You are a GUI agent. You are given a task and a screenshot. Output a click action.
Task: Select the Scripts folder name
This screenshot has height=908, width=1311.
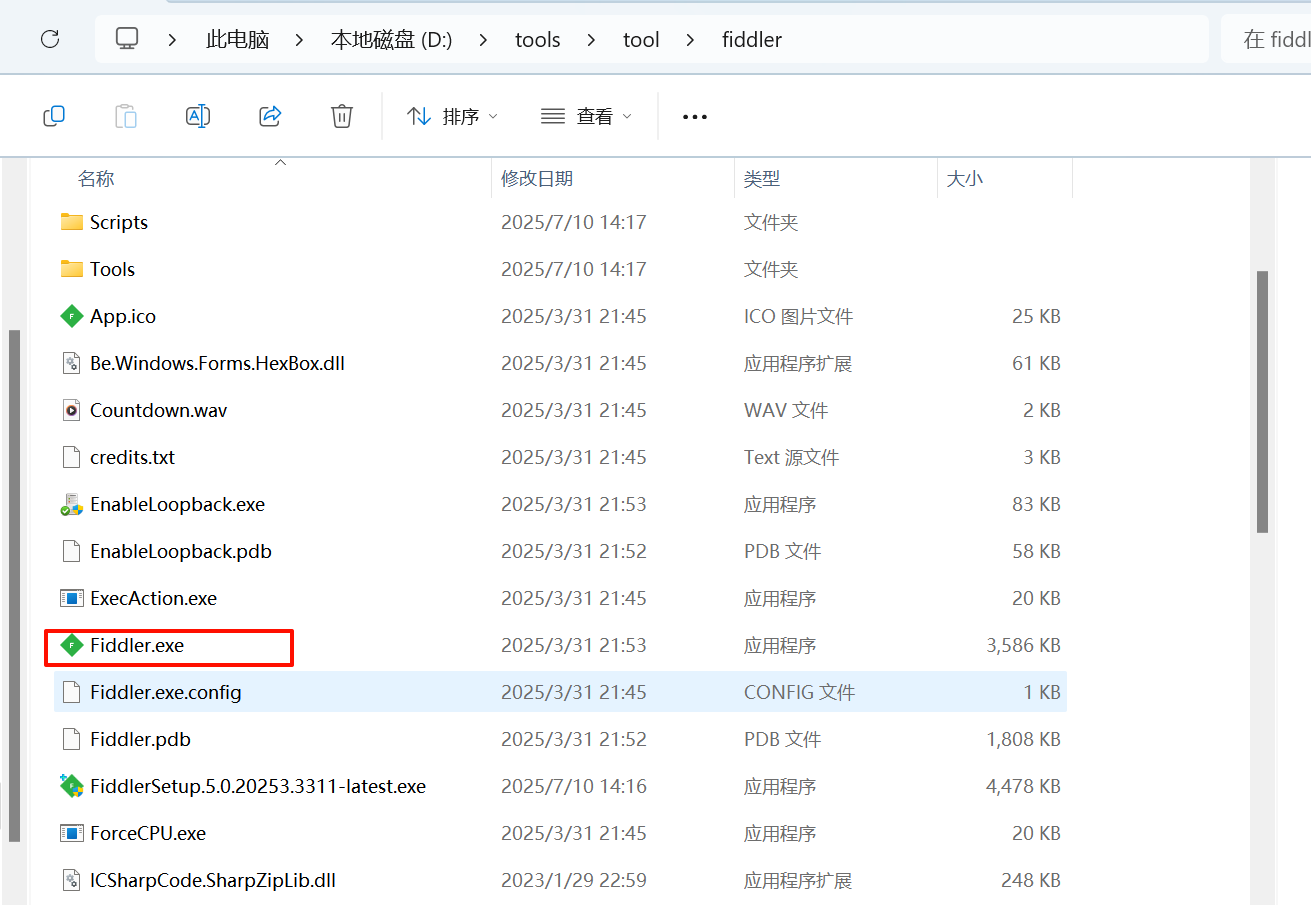[119, 222]
